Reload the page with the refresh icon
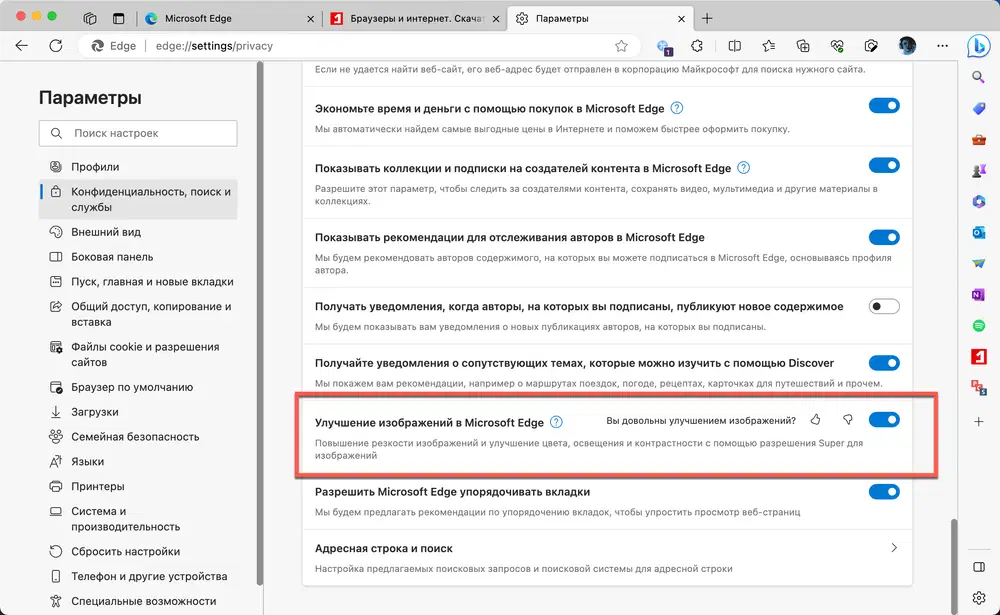The height and width of the screenshot is (615, 1000). pyautogui.click(x=55, y=45)
